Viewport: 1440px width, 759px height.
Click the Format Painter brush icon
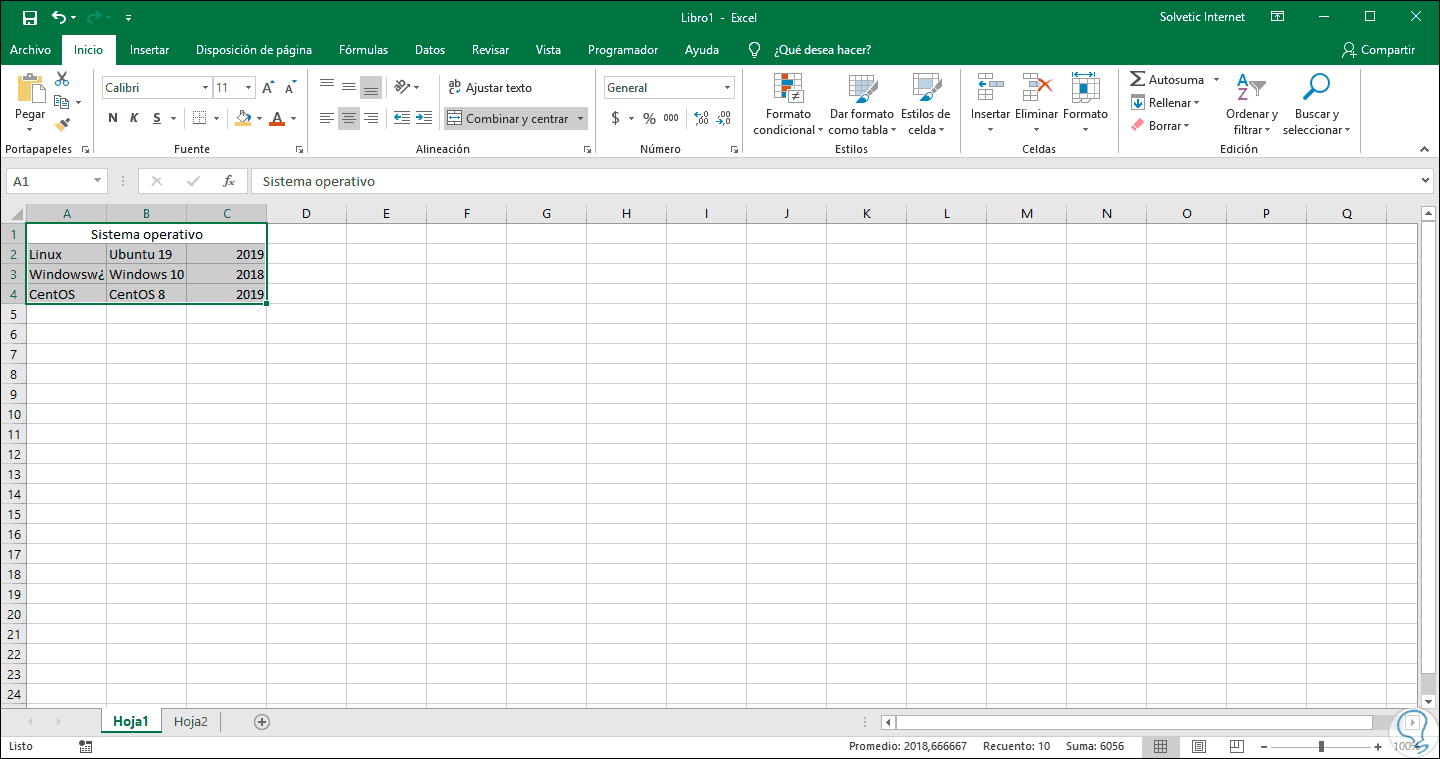(63, 125)
